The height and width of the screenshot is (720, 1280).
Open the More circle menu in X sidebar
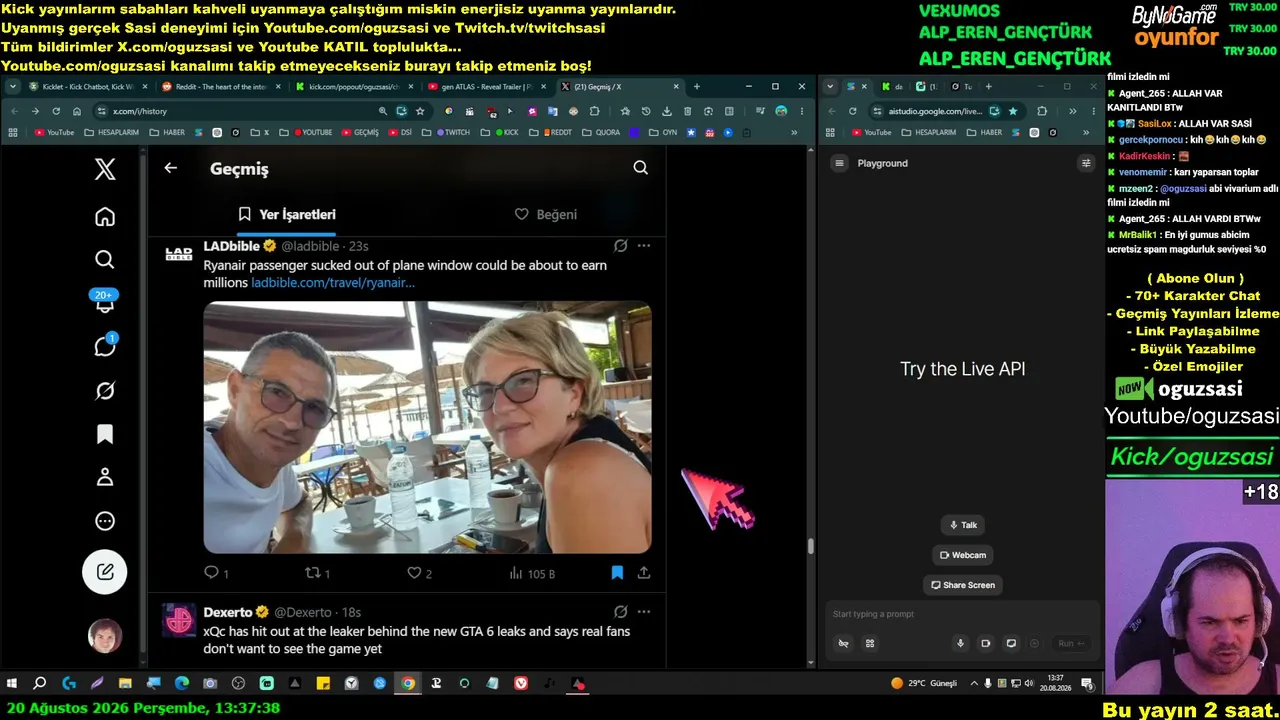105,521
